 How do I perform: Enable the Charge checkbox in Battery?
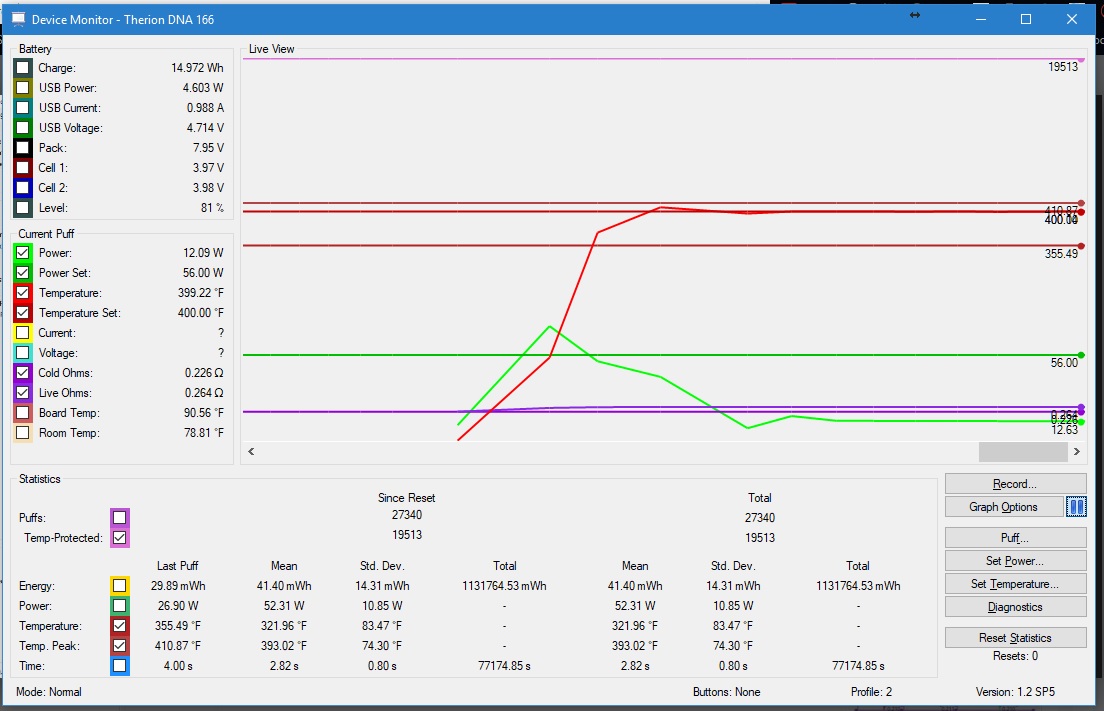coord(23,68)
